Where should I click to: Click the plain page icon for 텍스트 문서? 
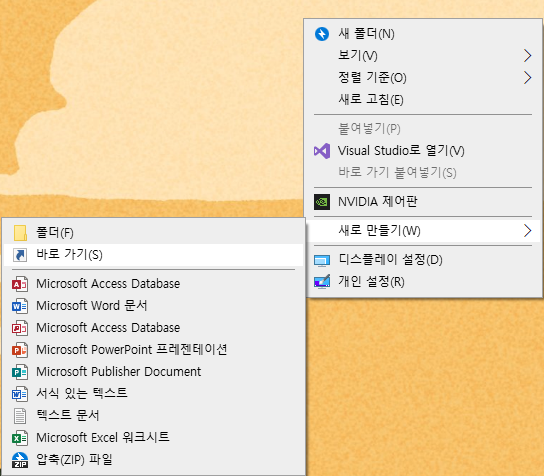tap(20, 416)
